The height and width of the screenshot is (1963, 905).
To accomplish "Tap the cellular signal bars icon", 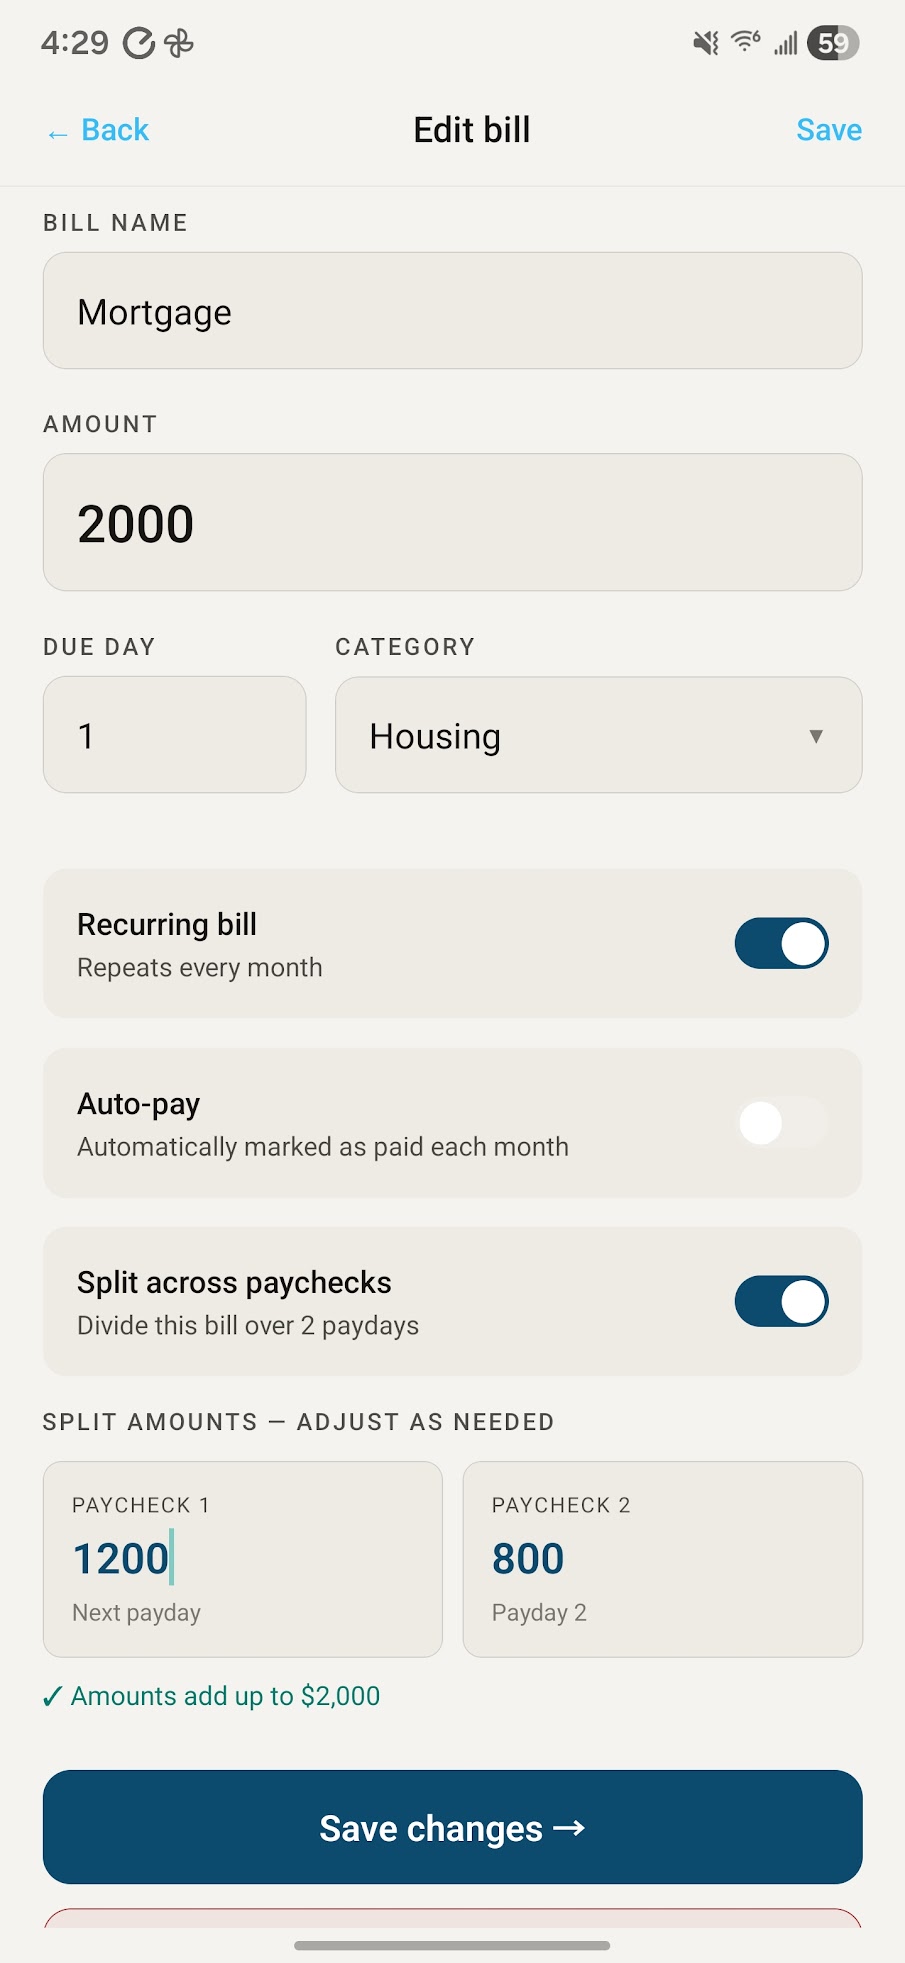I will (x=786, y=43).
